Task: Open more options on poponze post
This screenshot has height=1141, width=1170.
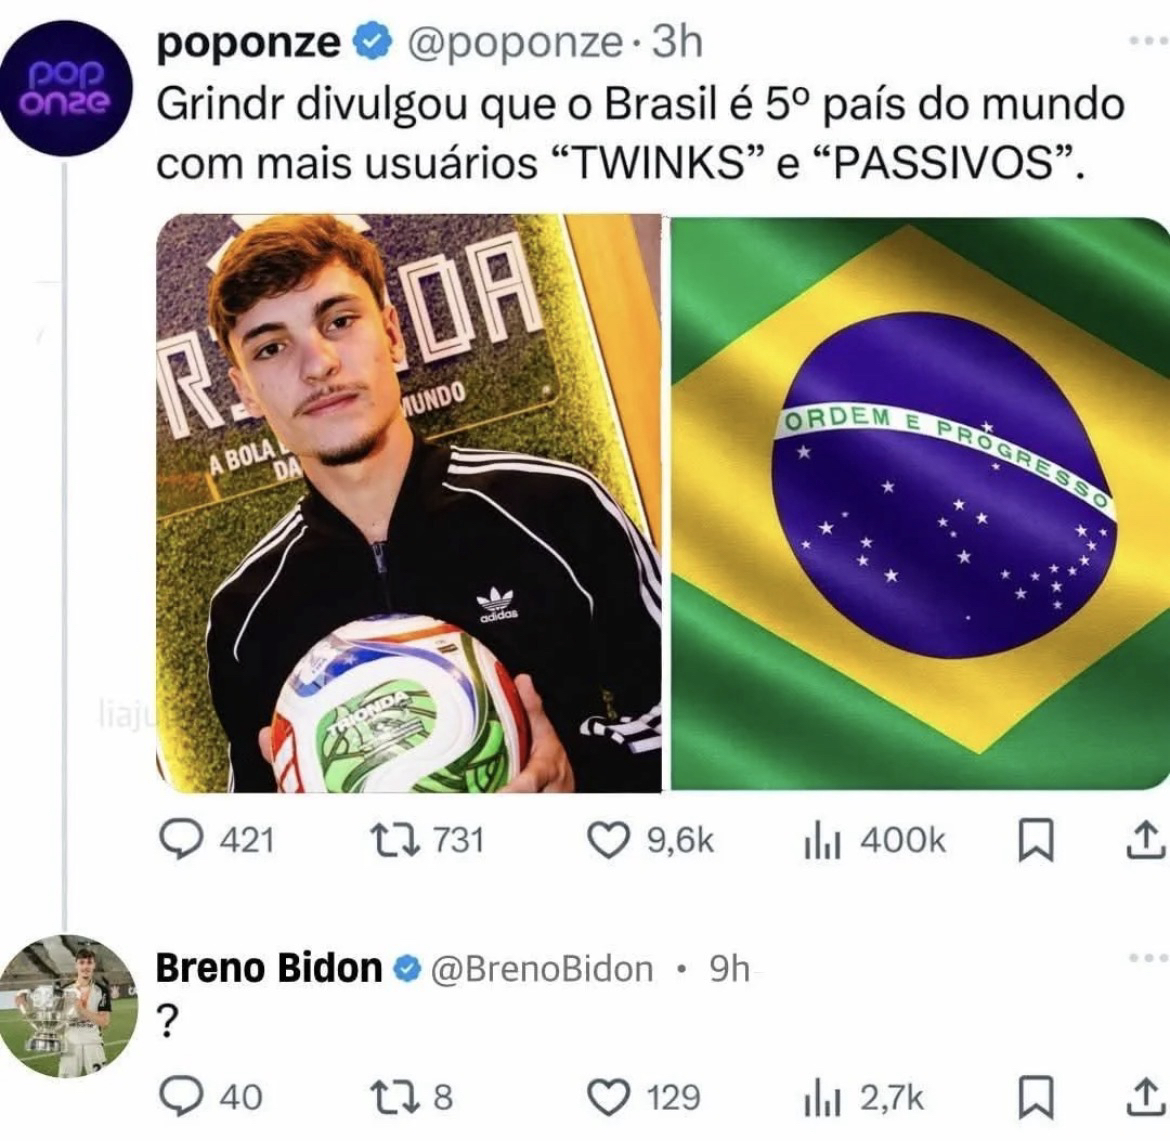Action: (1147, 42)
